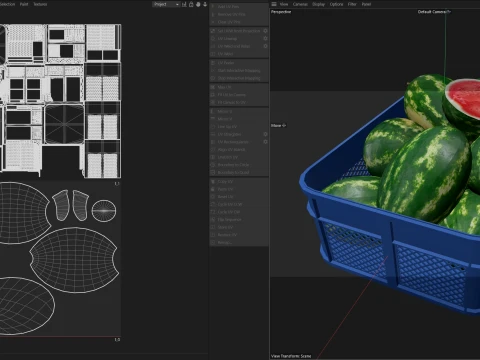Open the viewport Panel menu
Image resolution: width=480 pixels, height=360 pixels.
(366, 4)
